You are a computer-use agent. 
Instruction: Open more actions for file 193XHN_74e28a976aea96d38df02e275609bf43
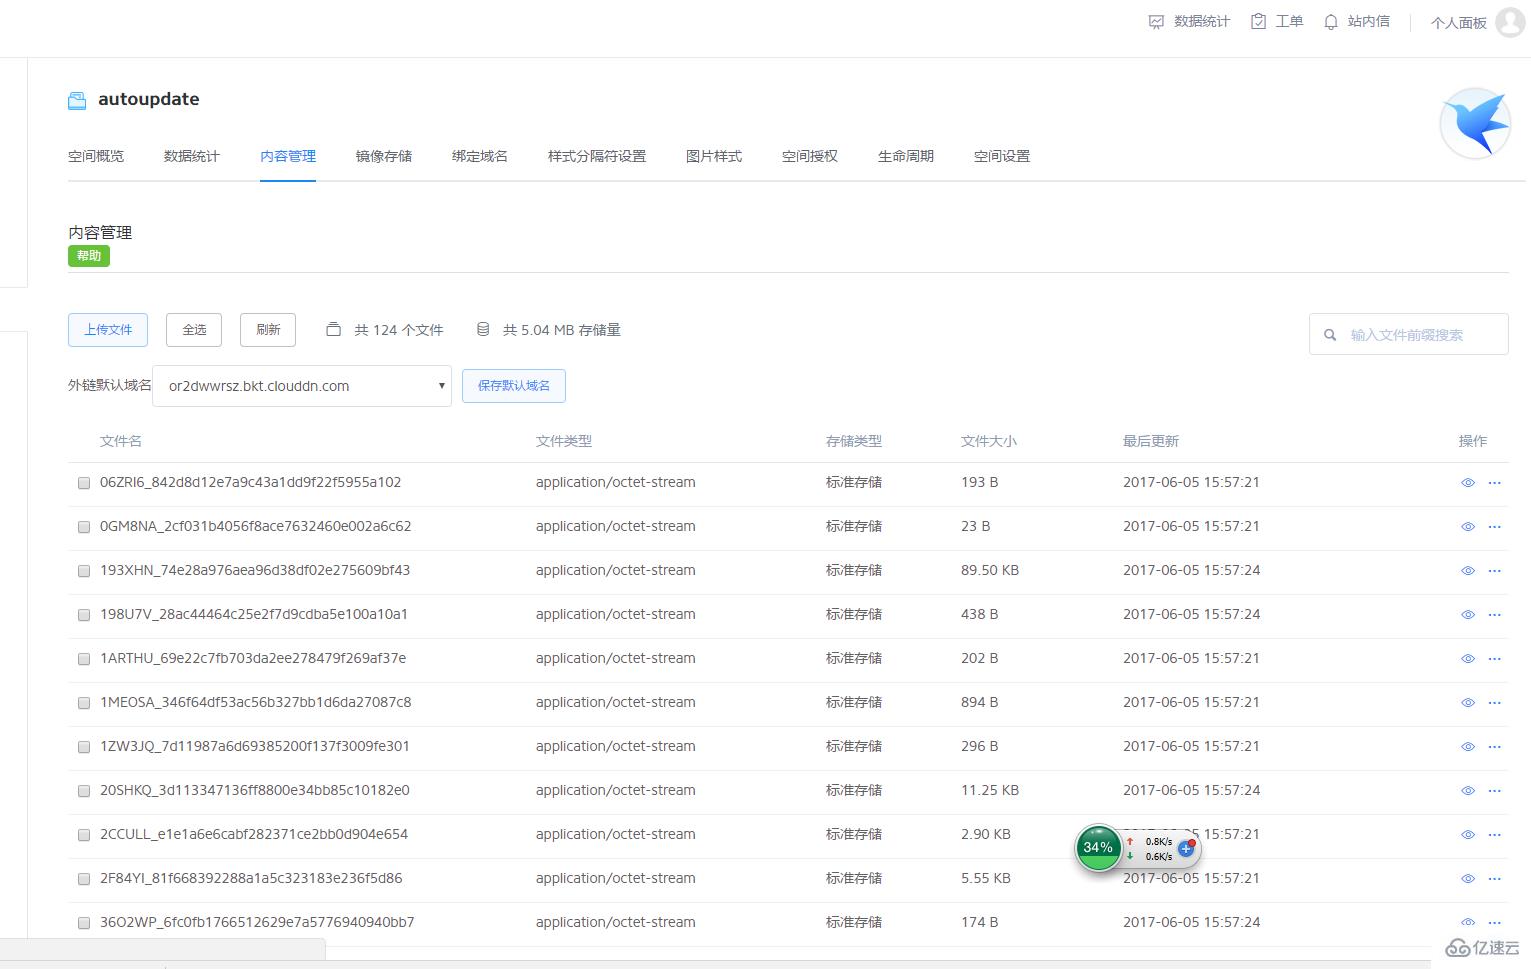tap(1495, 571)
